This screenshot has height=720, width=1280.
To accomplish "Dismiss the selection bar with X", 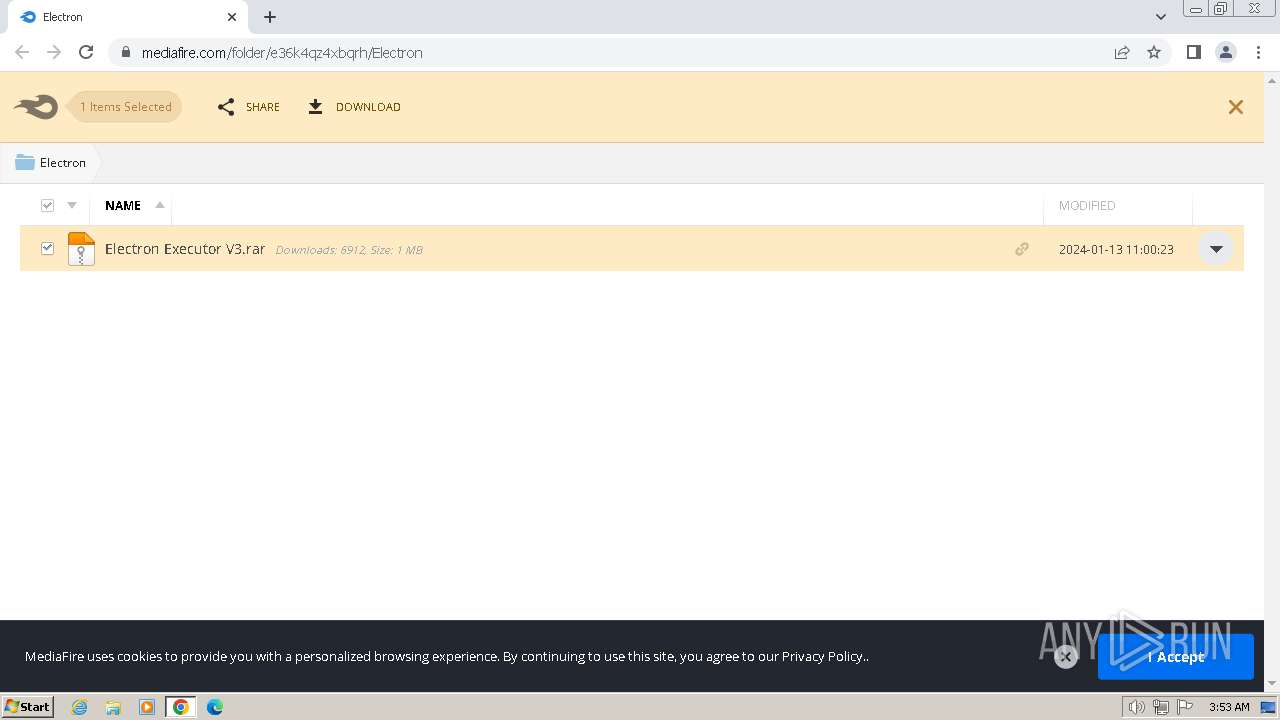I will pyautogui.click(x=1236, y=107).
